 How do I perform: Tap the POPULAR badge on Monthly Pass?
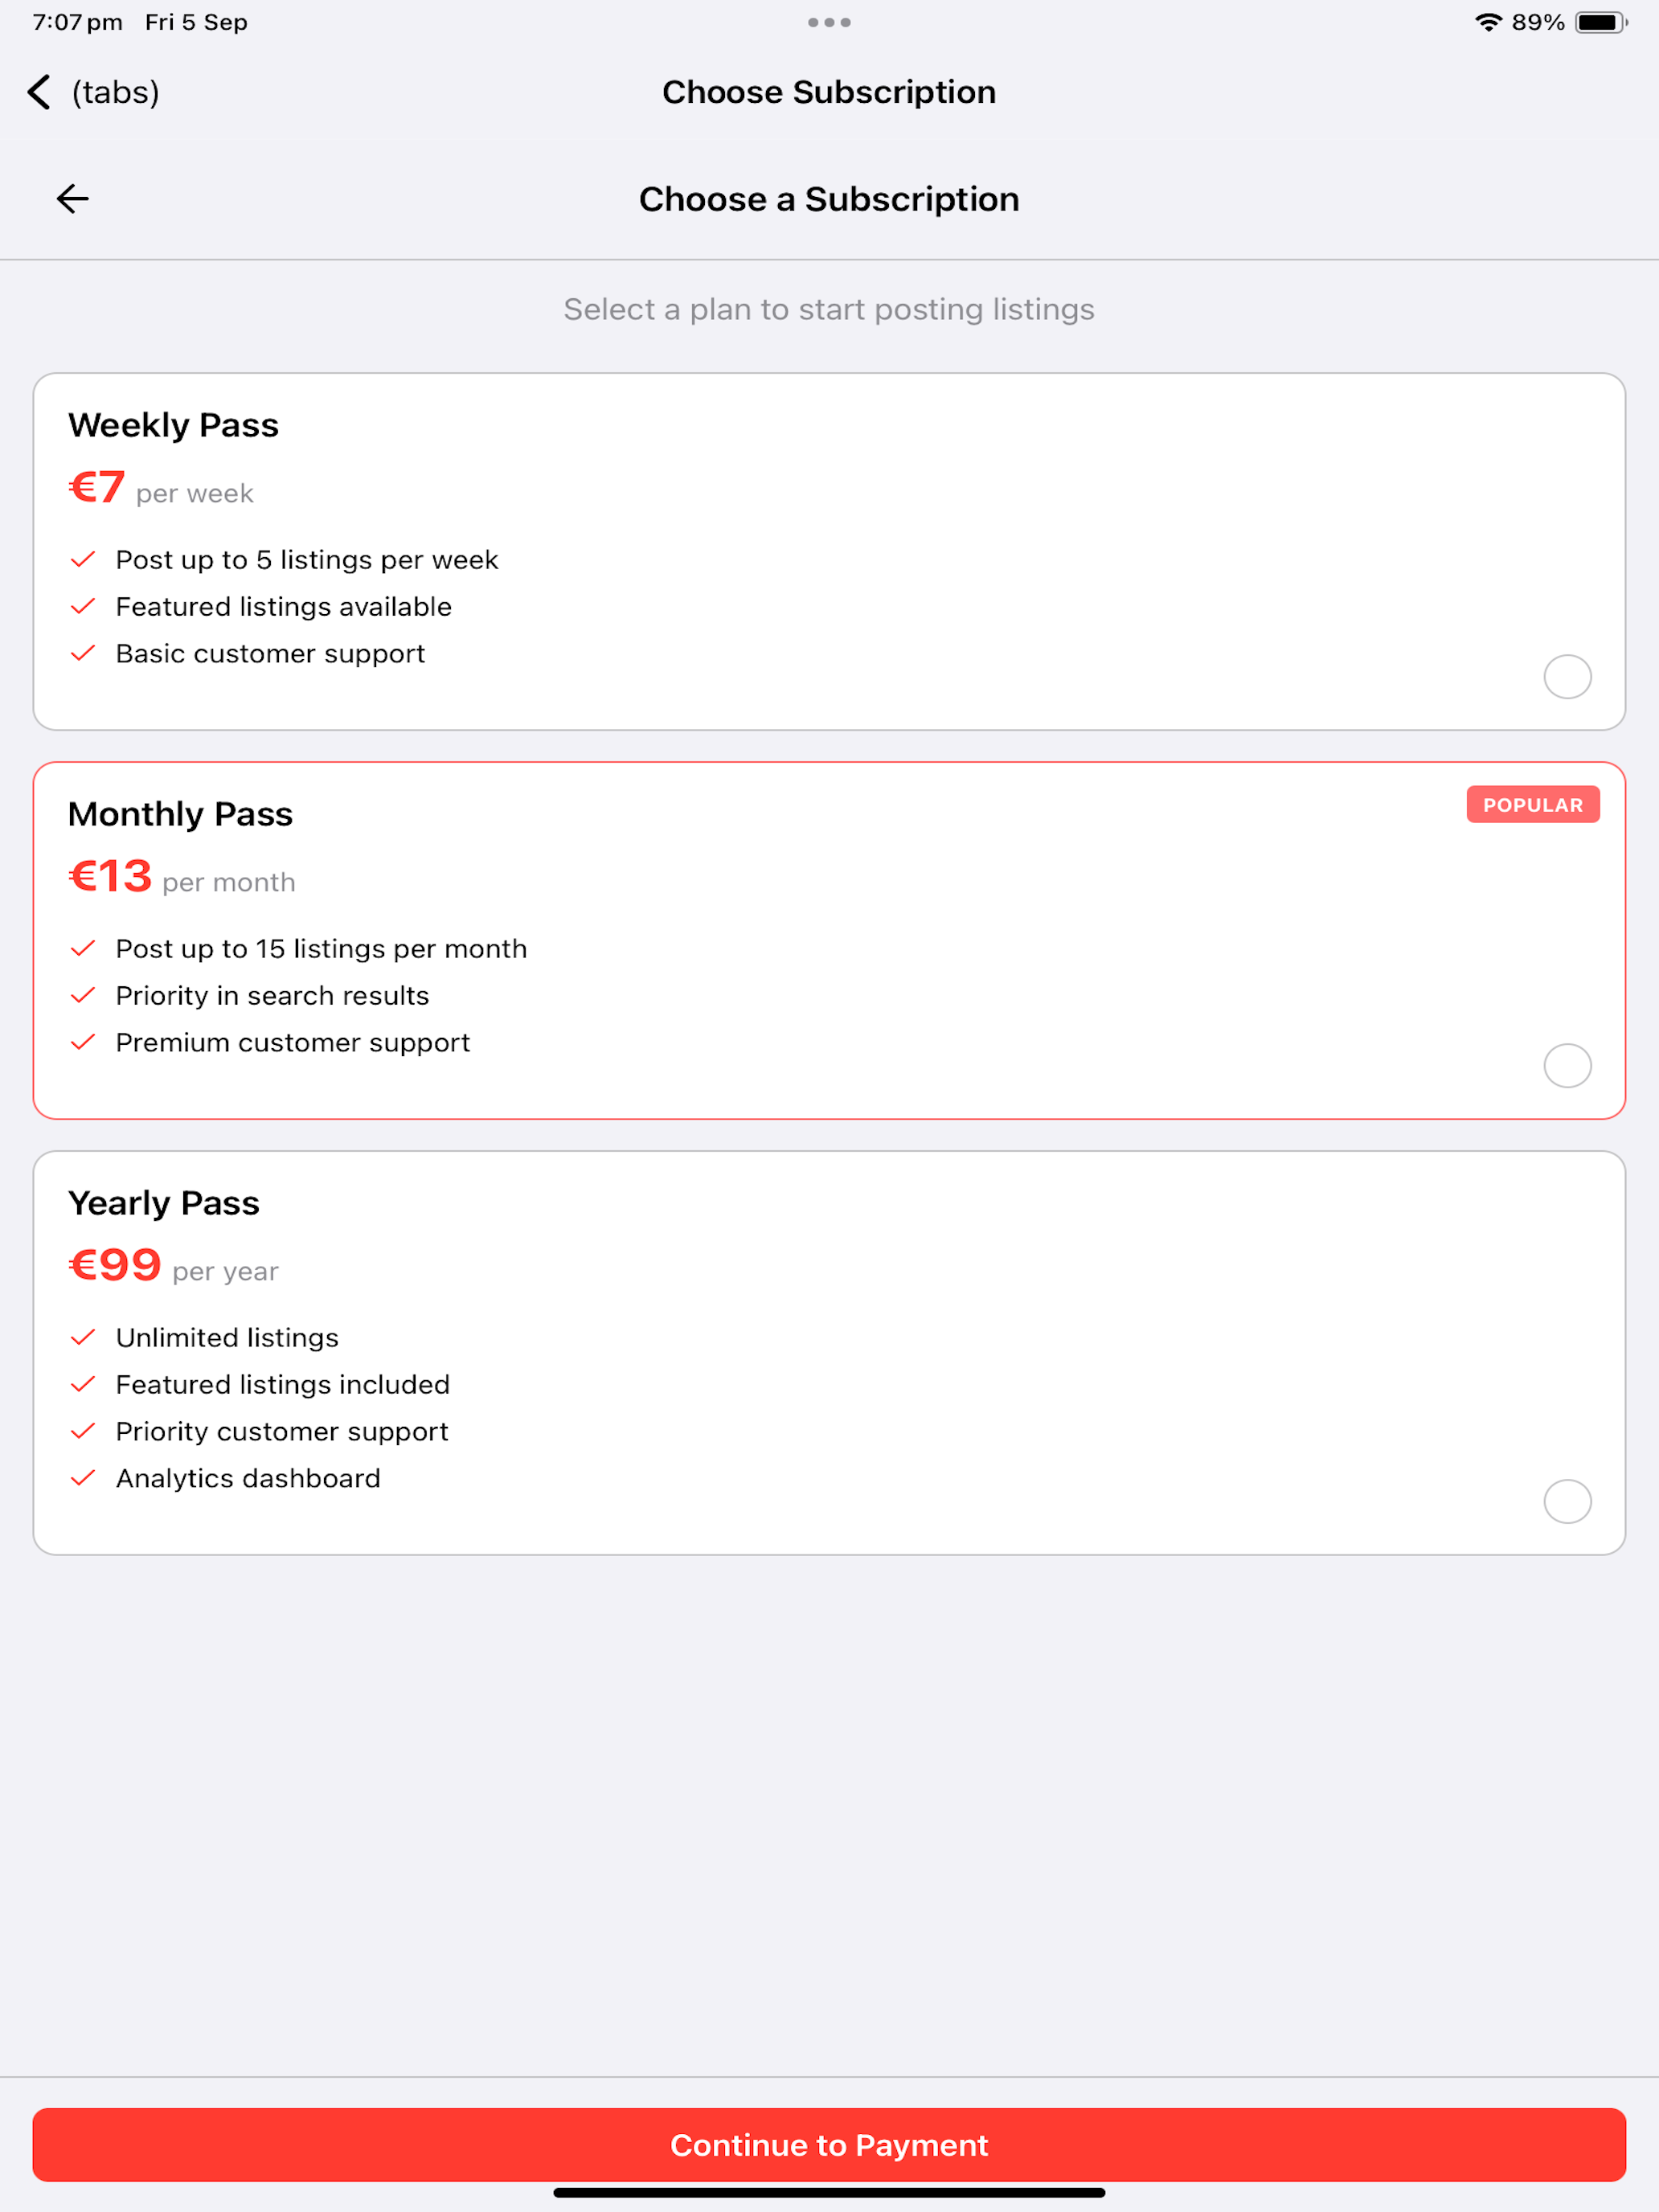pyautogui.click(x=1533, y=805)
